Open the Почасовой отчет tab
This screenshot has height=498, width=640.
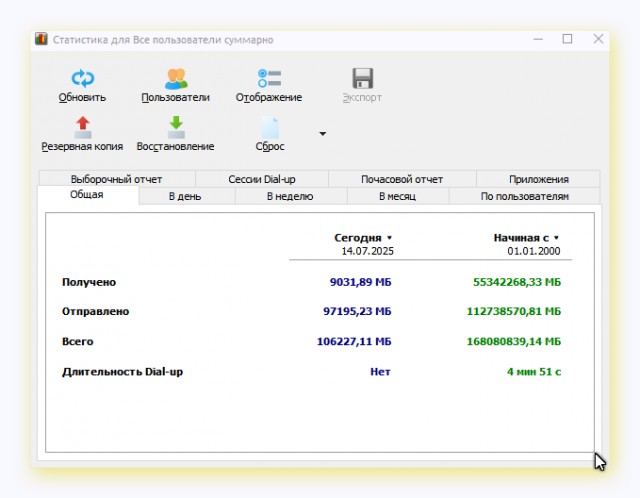(x=402, y=179)
